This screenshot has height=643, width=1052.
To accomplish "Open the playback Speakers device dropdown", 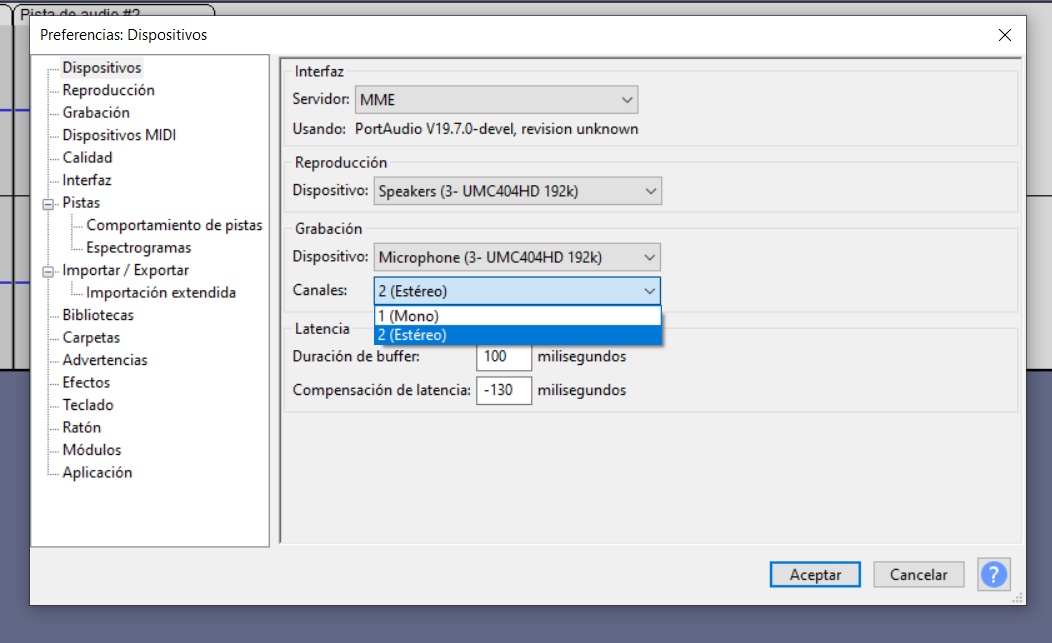I will (x=517, y=191).
